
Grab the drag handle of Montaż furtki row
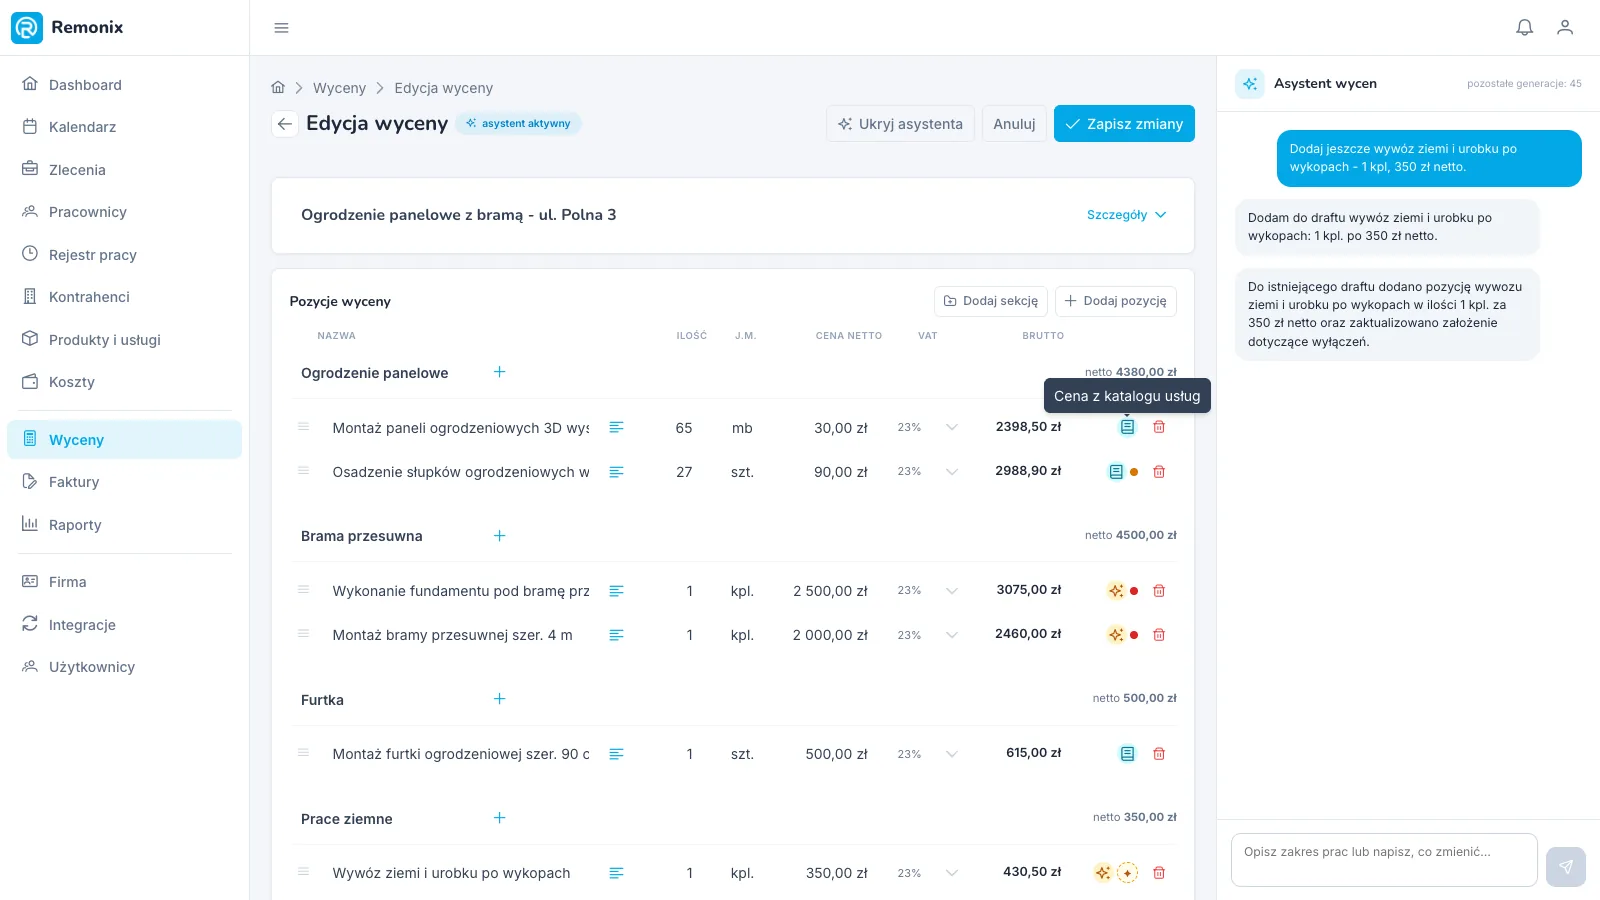pos(303,754)
